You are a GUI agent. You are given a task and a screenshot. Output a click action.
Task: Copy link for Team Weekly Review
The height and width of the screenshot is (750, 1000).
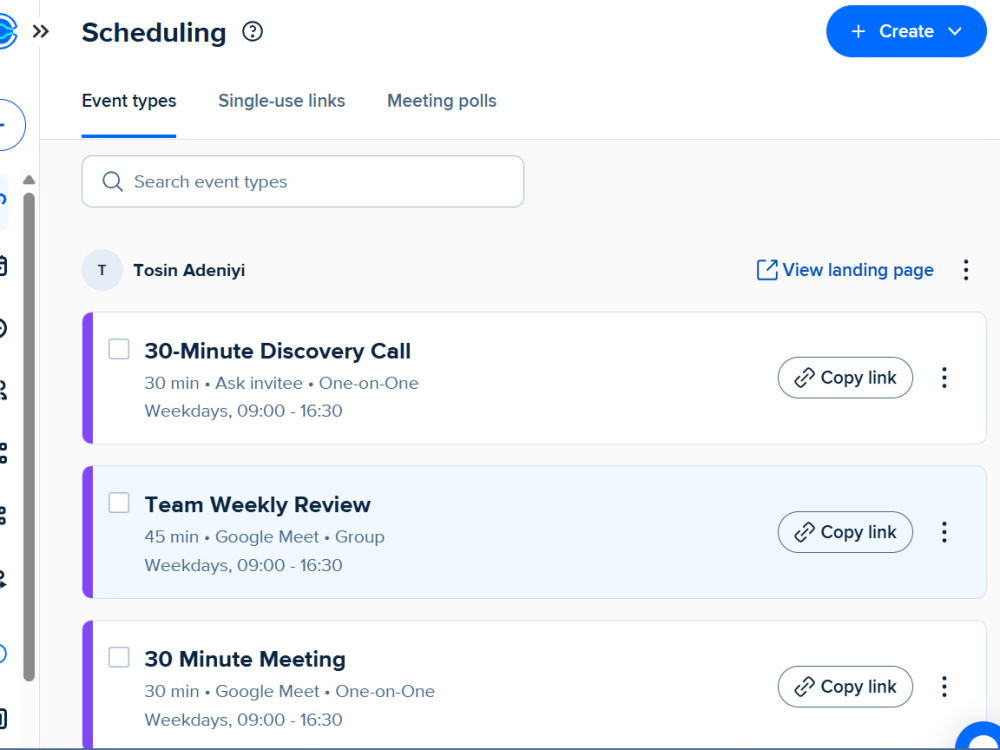click(x=845, y=532)
